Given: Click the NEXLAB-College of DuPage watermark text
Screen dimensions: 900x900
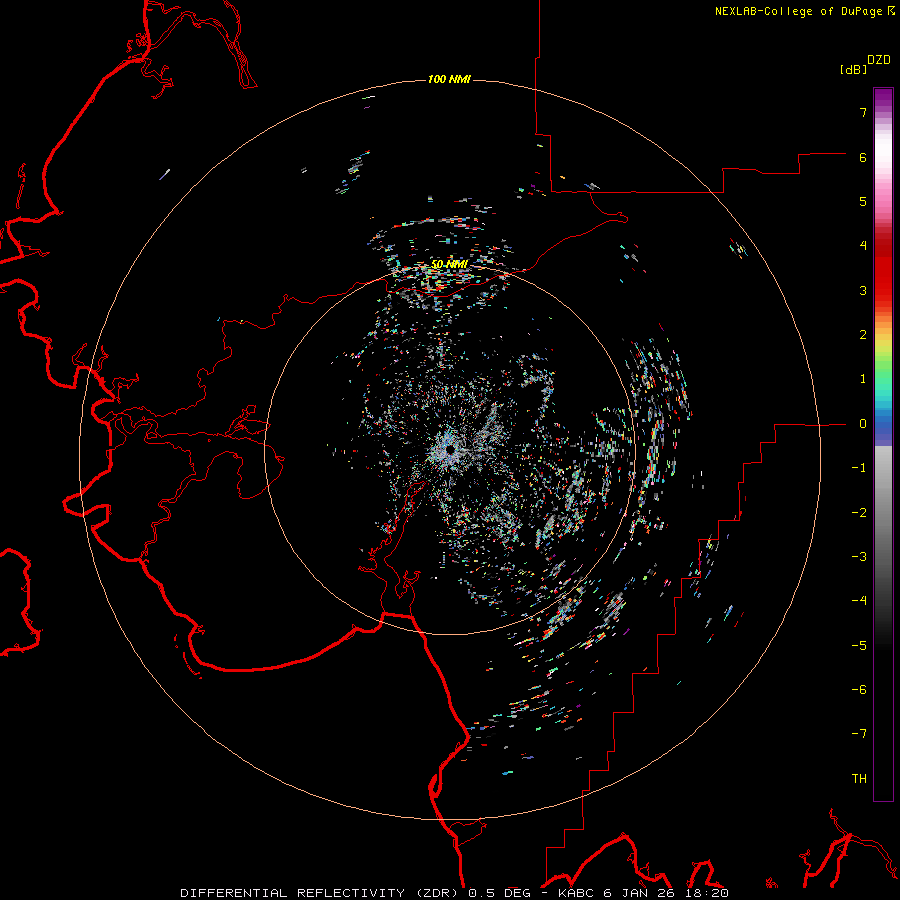Looking at the screenshot, I should point(798,11).
